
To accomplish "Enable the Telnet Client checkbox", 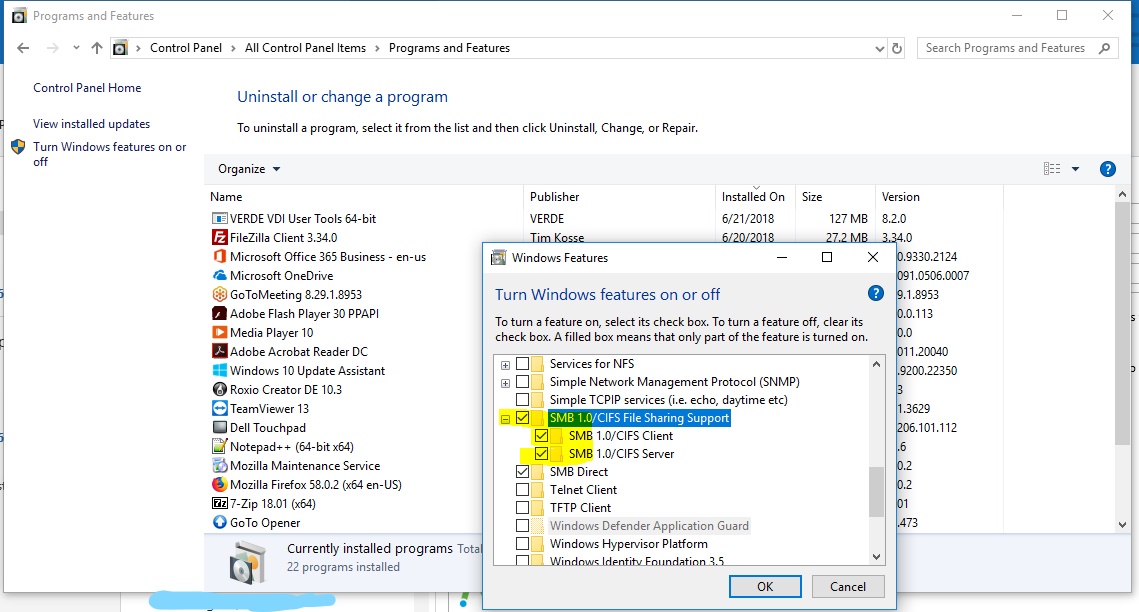I will 522,489.
